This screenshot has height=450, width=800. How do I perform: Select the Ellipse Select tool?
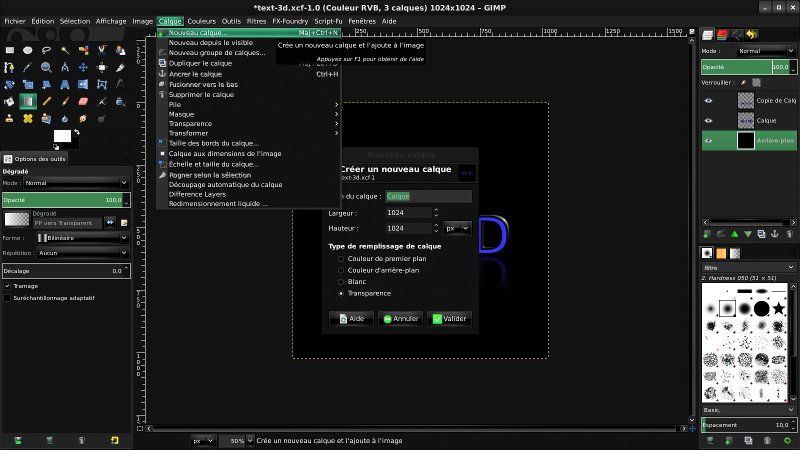pos(28,50)
